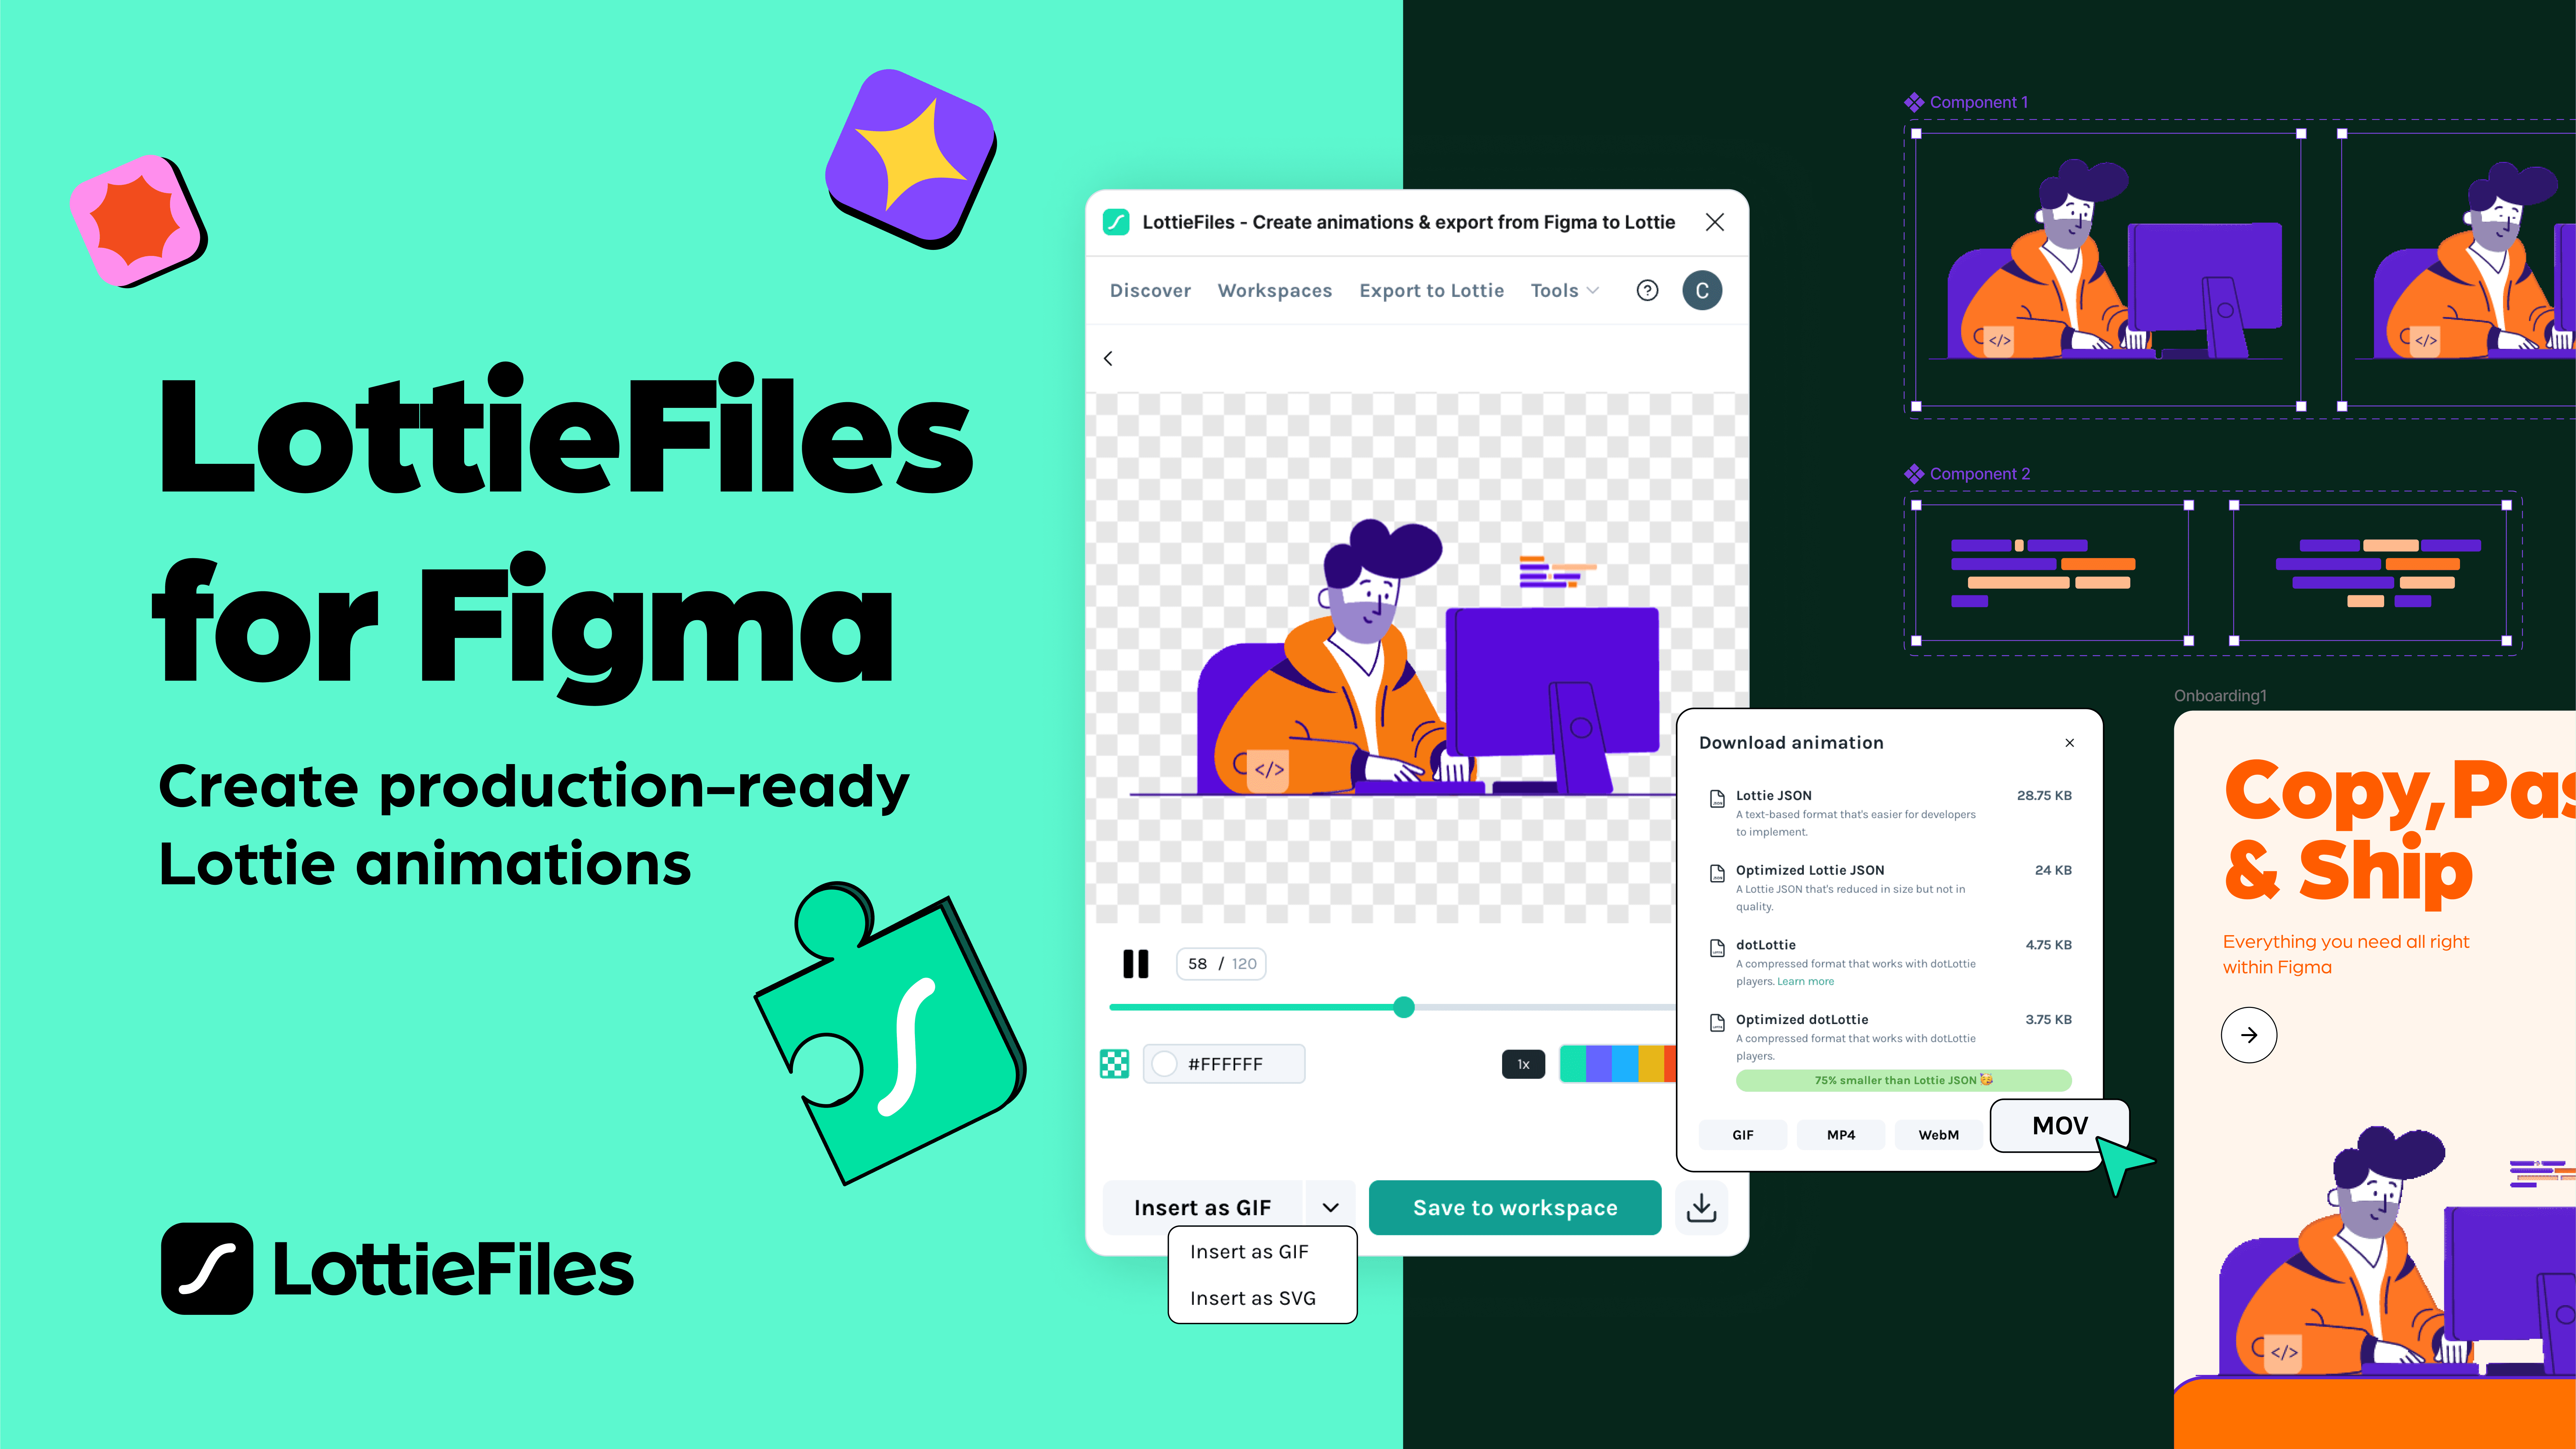
Task: Click the help question mark icon
Action: (1647, 290)
